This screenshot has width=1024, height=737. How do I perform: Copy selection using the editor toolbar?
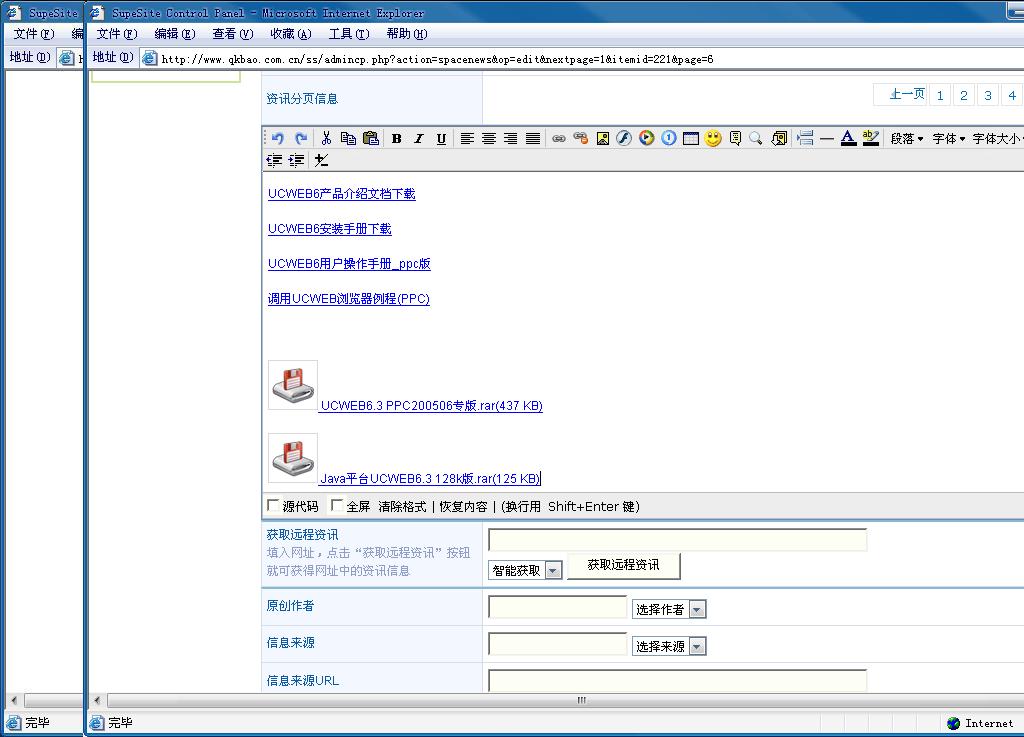pos(348,138)
